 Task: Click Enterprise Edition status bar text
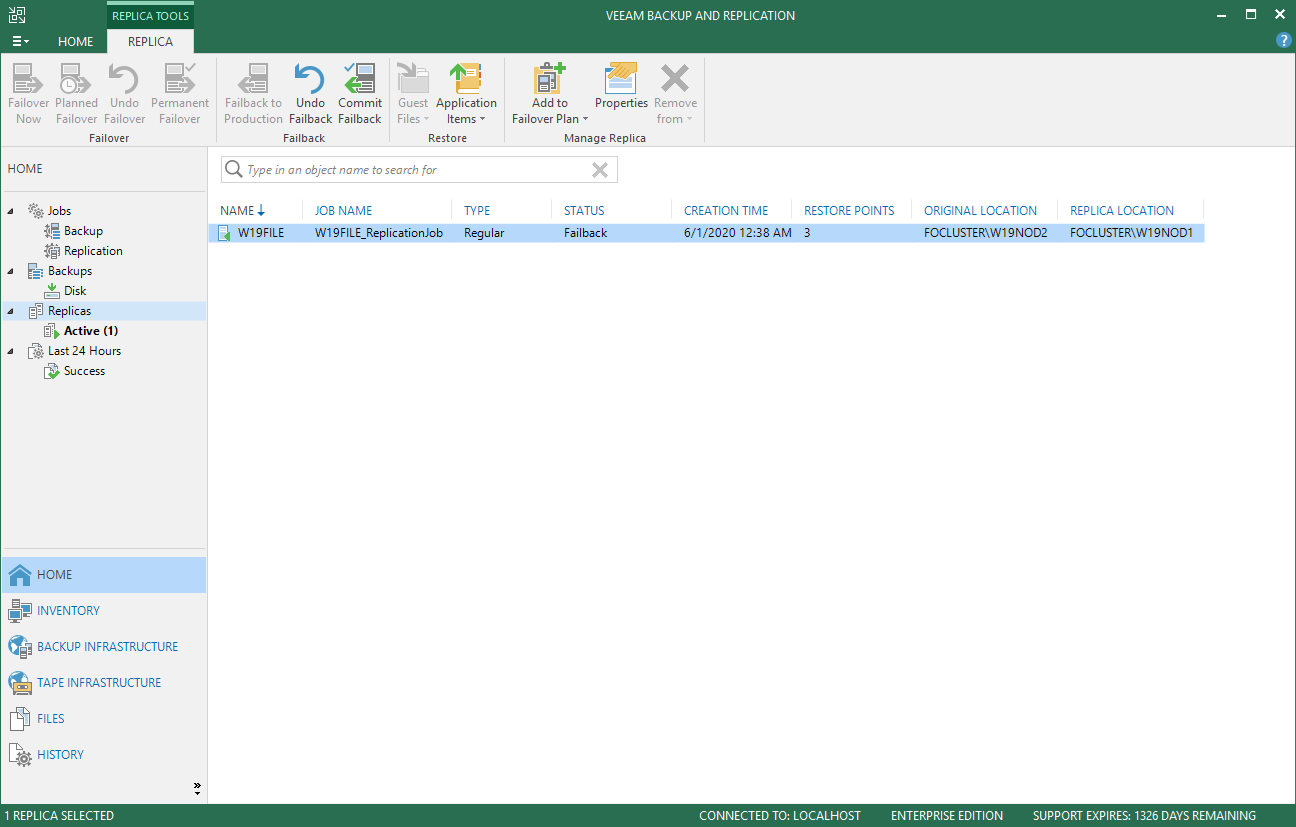point(946,816)
